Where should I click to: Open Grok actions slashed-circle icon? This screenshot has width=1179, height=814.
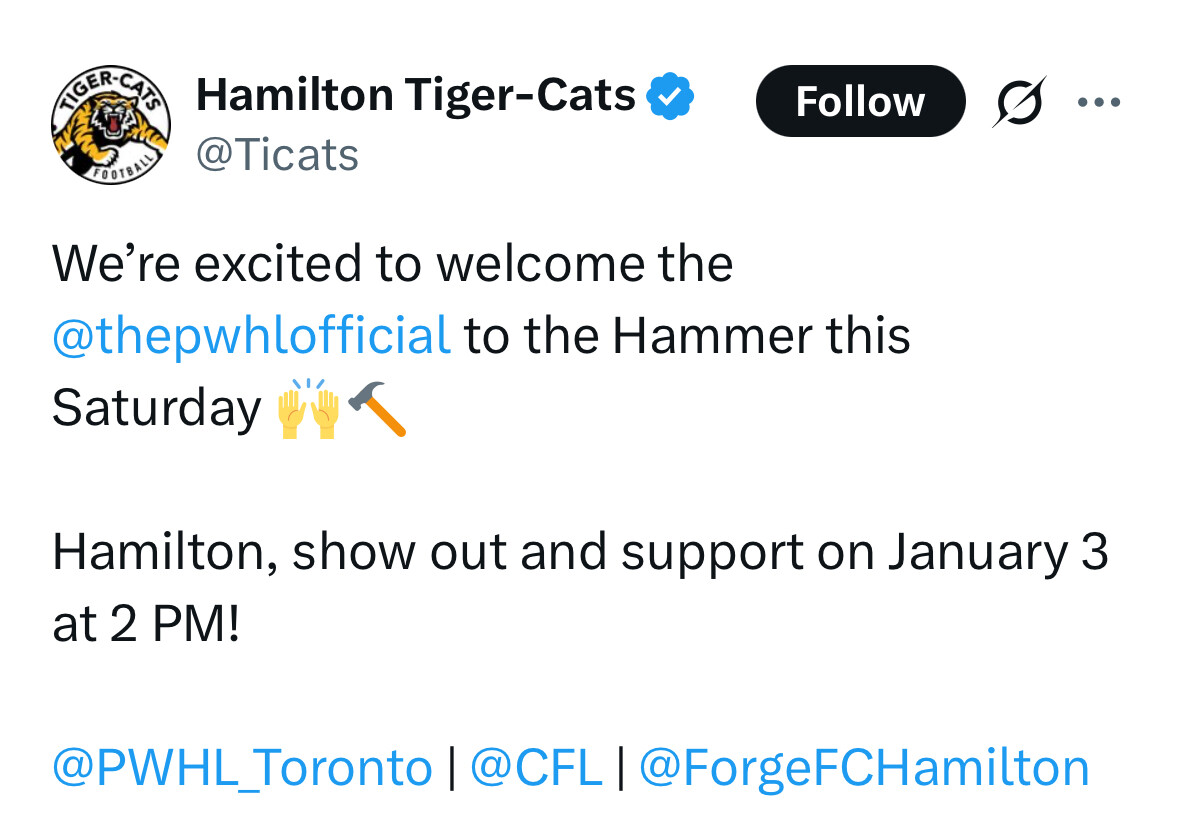(1019, 101)
